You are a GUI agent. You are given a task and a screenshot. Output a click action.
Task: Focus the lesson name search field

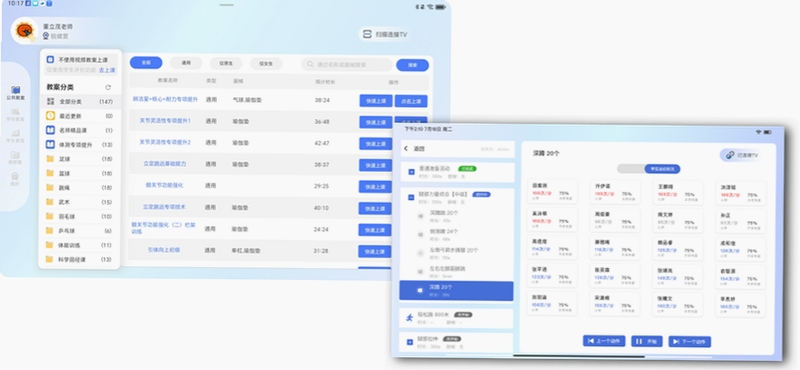click(347, 65)
